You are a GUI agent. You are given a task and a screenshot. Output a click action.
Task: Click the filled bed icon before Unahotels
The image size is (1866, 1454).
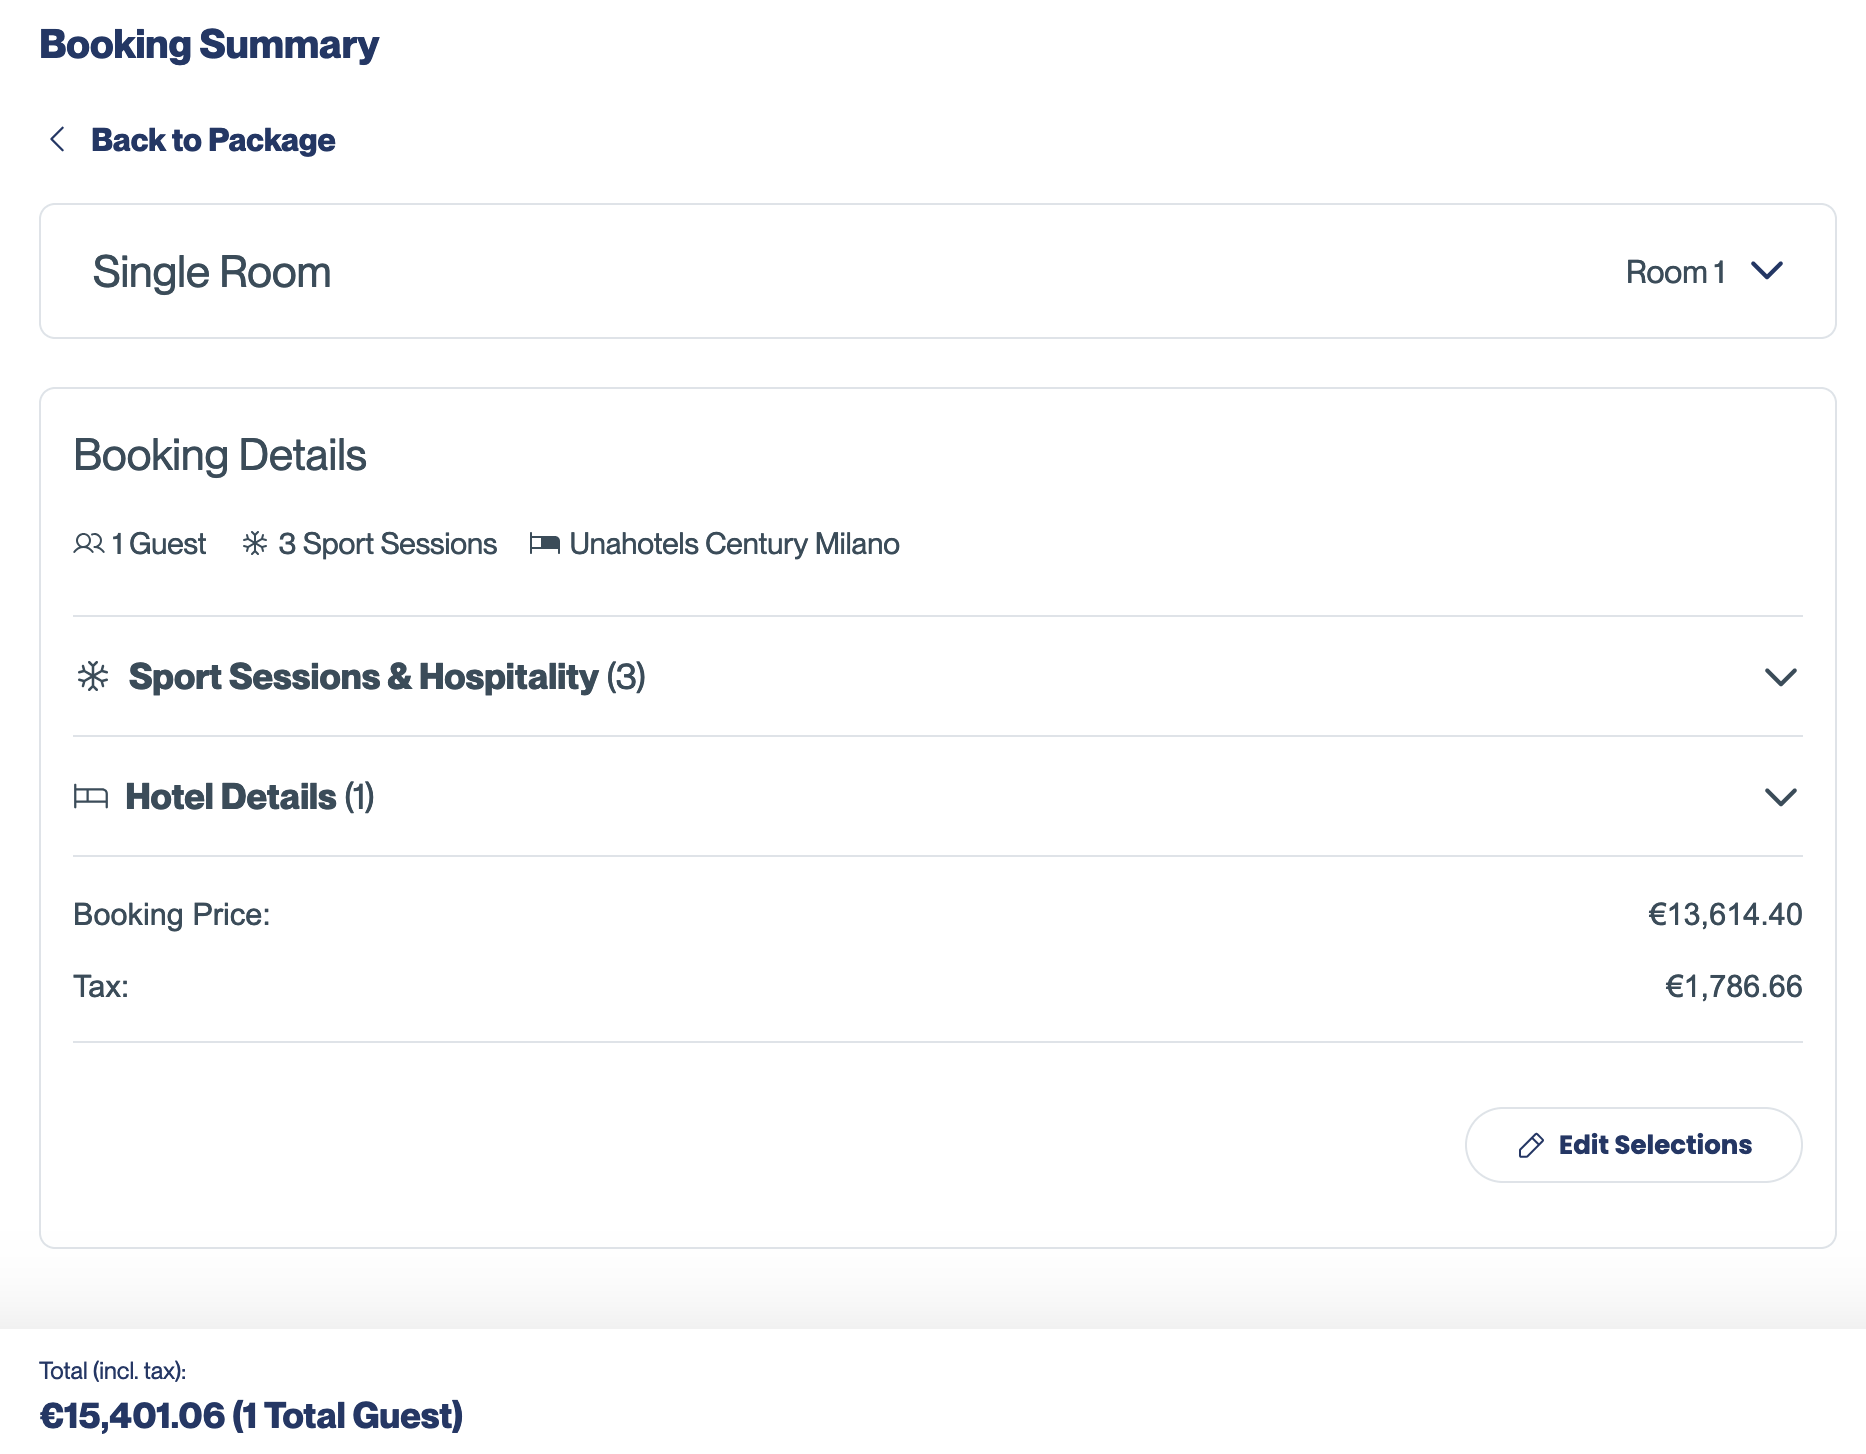(x=544, y=543)
